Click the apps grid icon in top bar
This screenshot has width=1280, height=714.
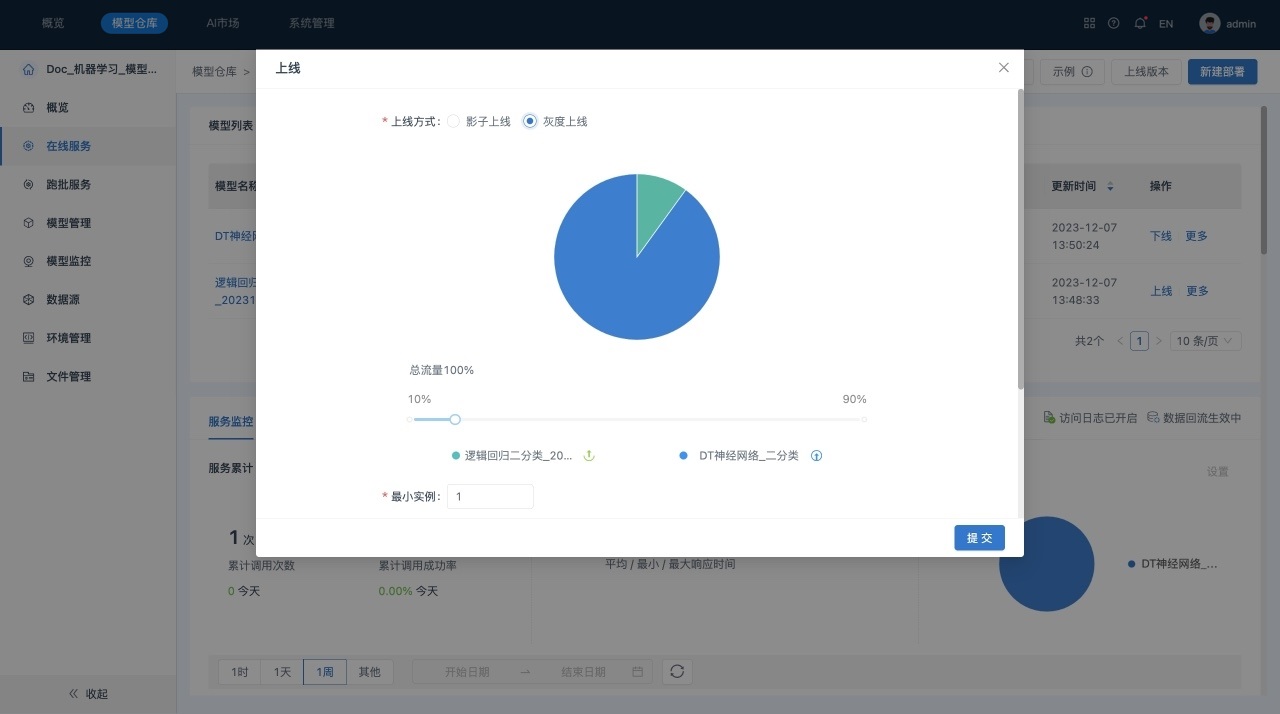point(1089,23)
